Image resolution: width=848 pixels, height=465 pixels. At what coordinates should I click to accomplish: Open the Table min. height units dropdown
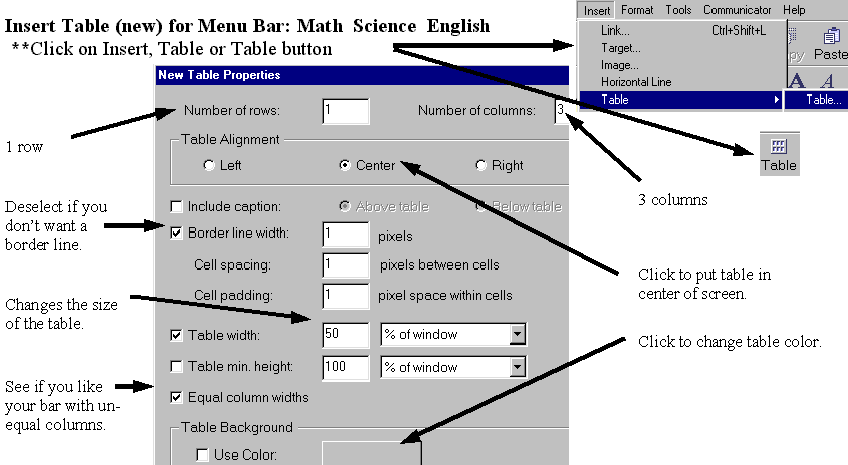(x=517, y=367)
